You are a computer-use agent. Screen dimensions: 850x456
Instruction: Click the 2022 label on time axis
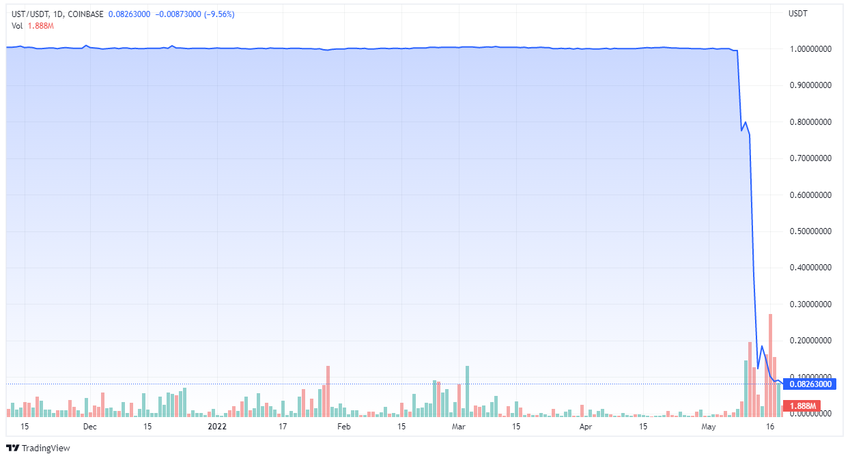click(x=217, y=427)
